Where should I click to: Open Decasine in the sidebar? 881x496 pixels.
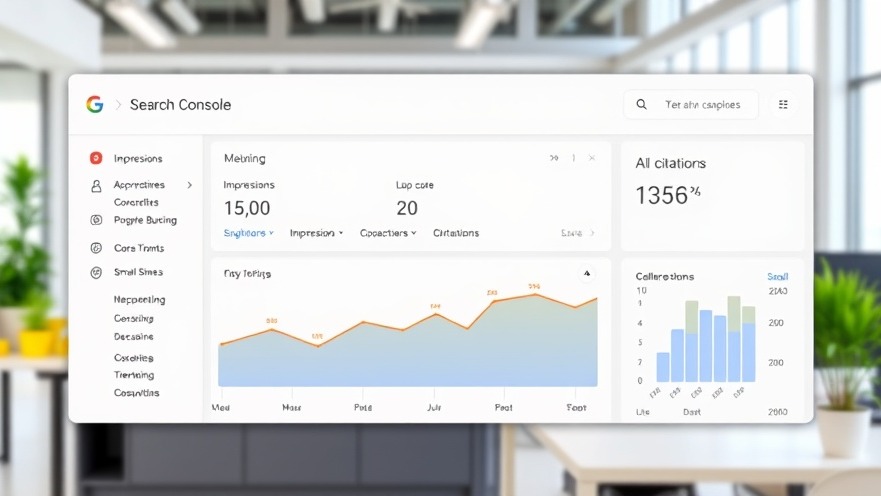(134, 336)
